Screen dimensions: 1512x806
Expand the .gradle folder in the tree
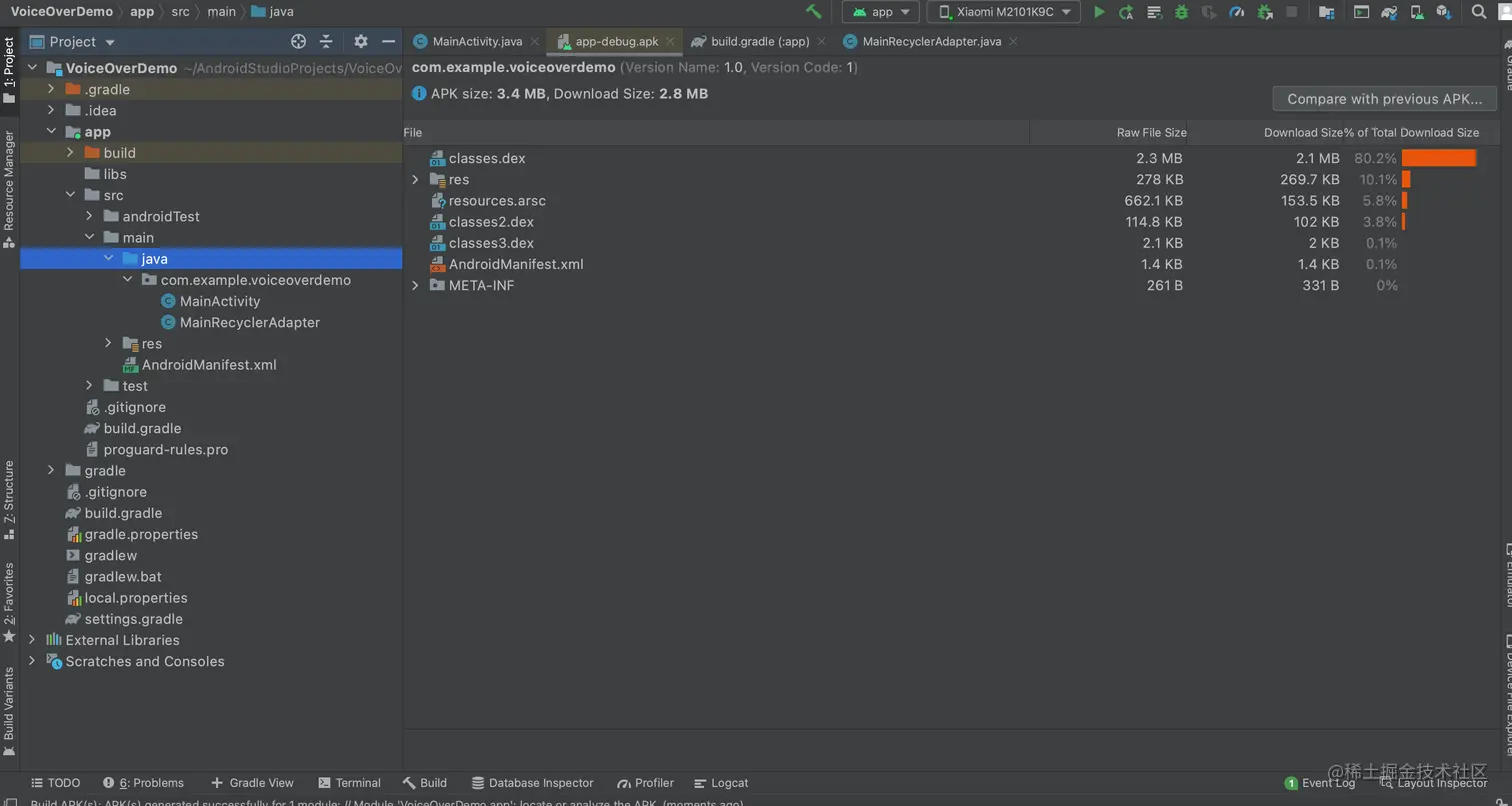tap(51, 90)
